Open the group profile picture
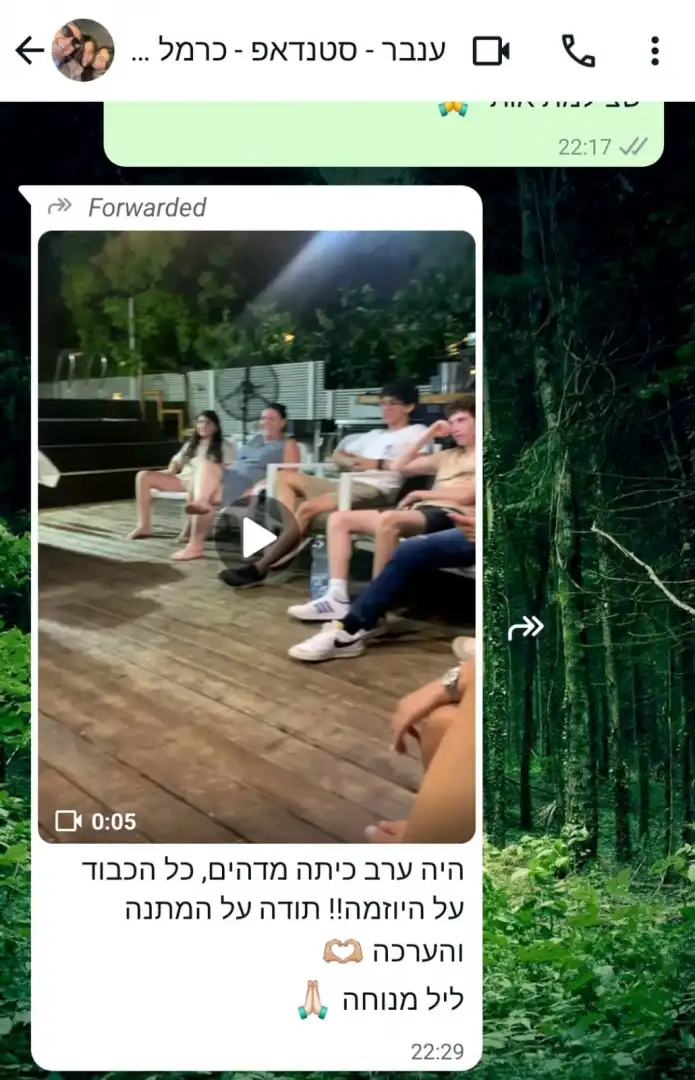 [x=83, y=50]
